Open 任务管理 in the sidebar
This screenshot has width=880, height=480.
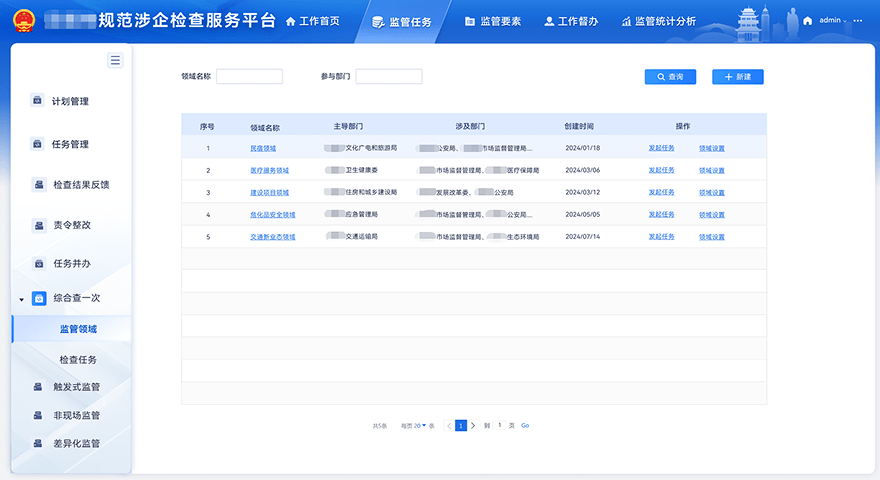(x=70, y=144)
